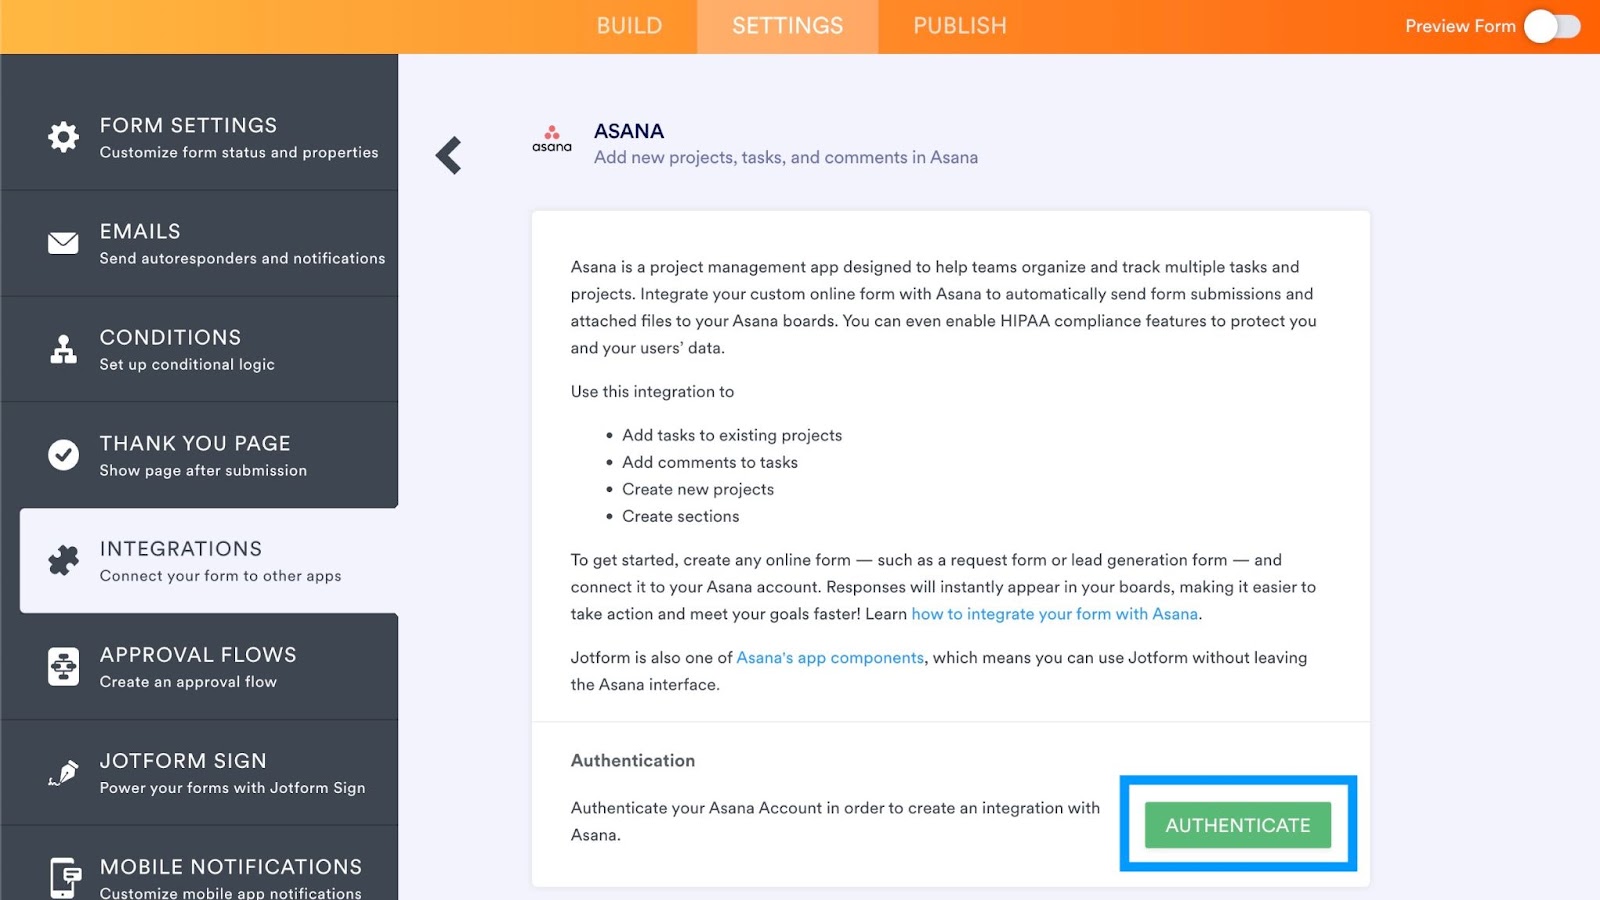Follow the Asana's app components link
1600x900 pixels.
829,658
